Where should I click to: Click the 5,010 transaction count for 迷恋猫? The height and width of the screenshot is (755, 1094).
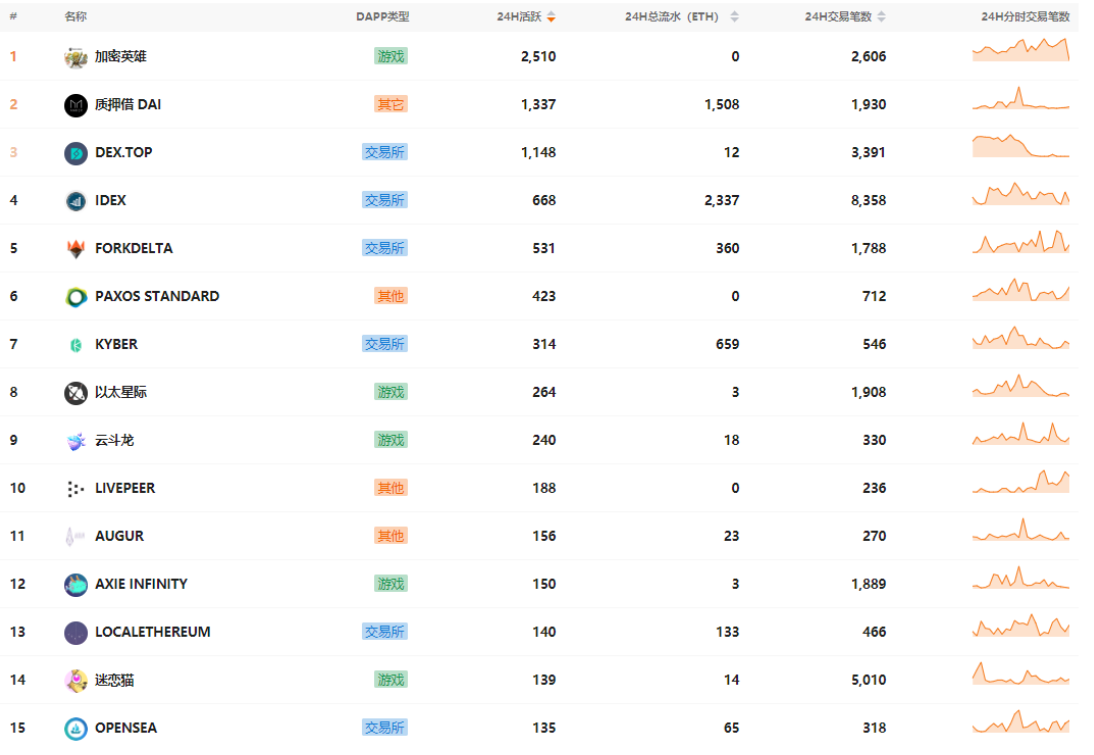[x=869, y=680]
